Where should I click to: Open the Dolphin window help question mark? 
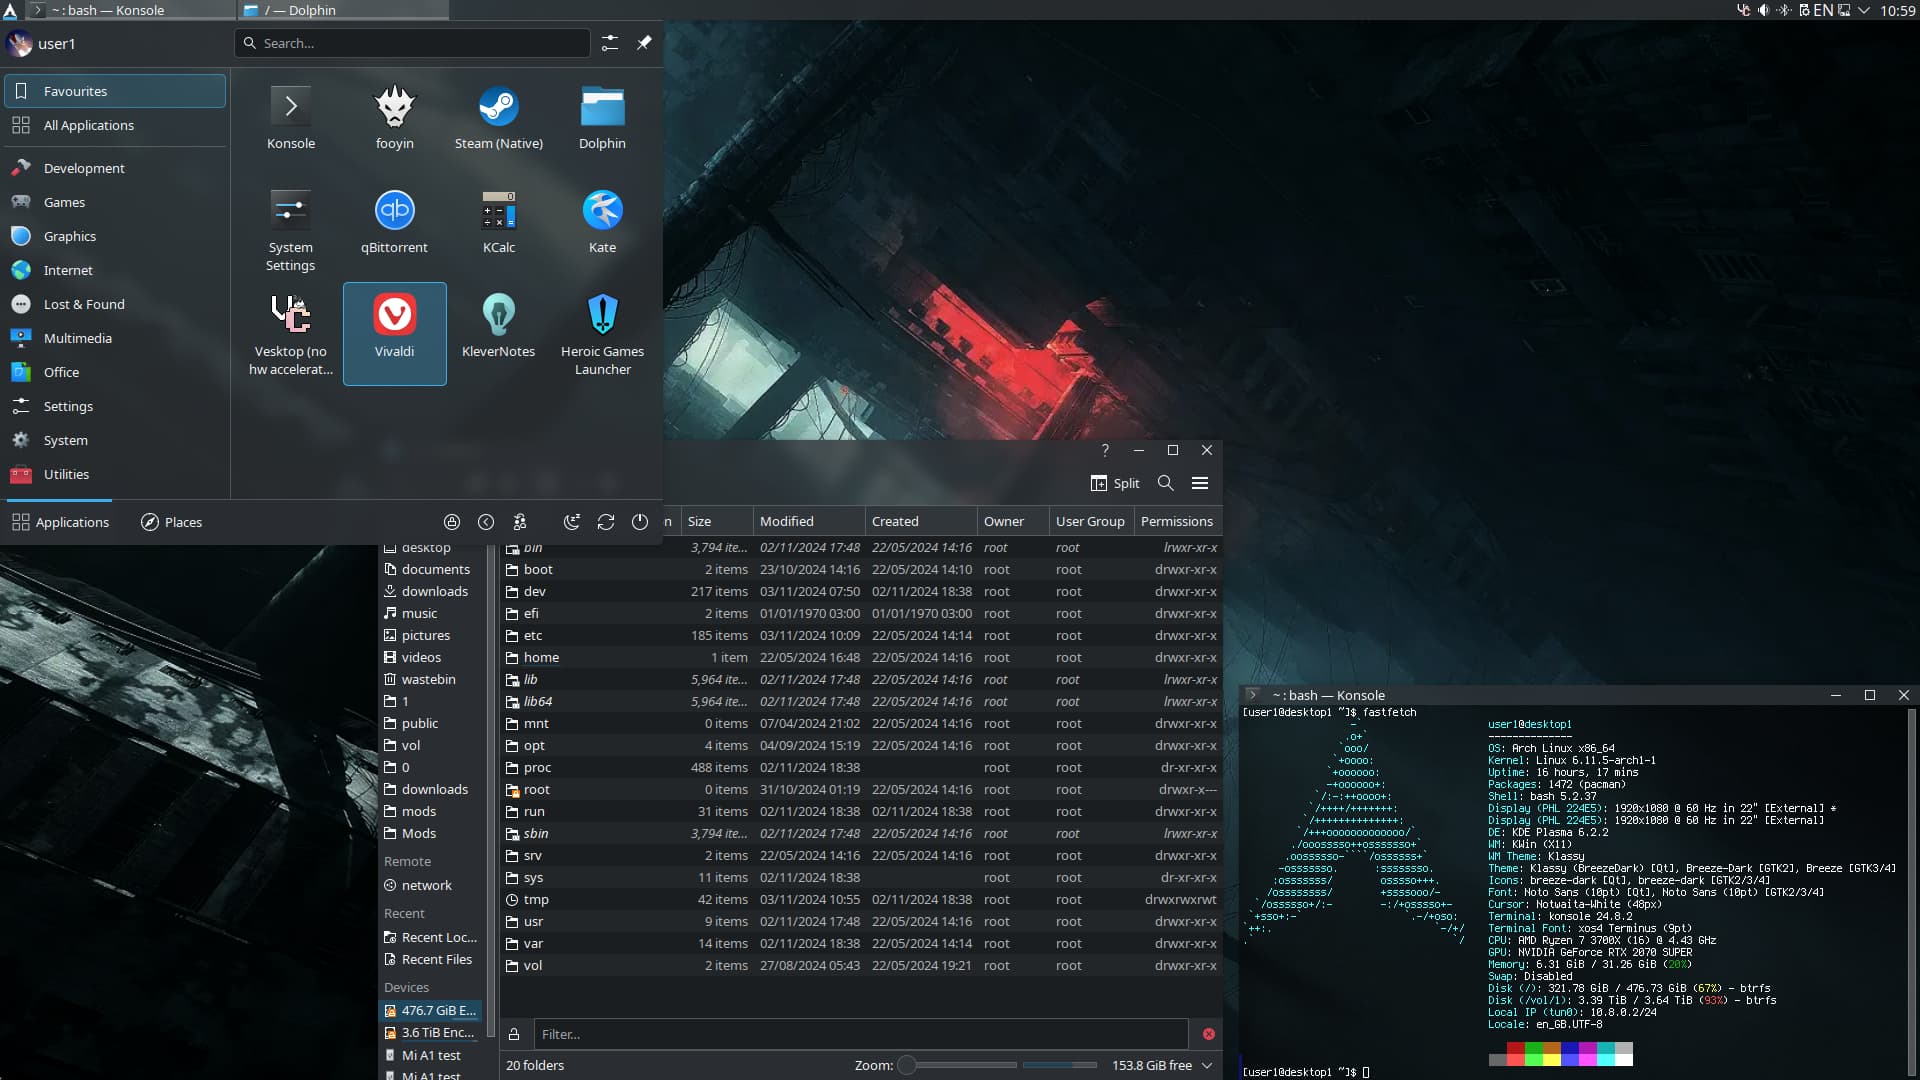tap(1105, 450)
